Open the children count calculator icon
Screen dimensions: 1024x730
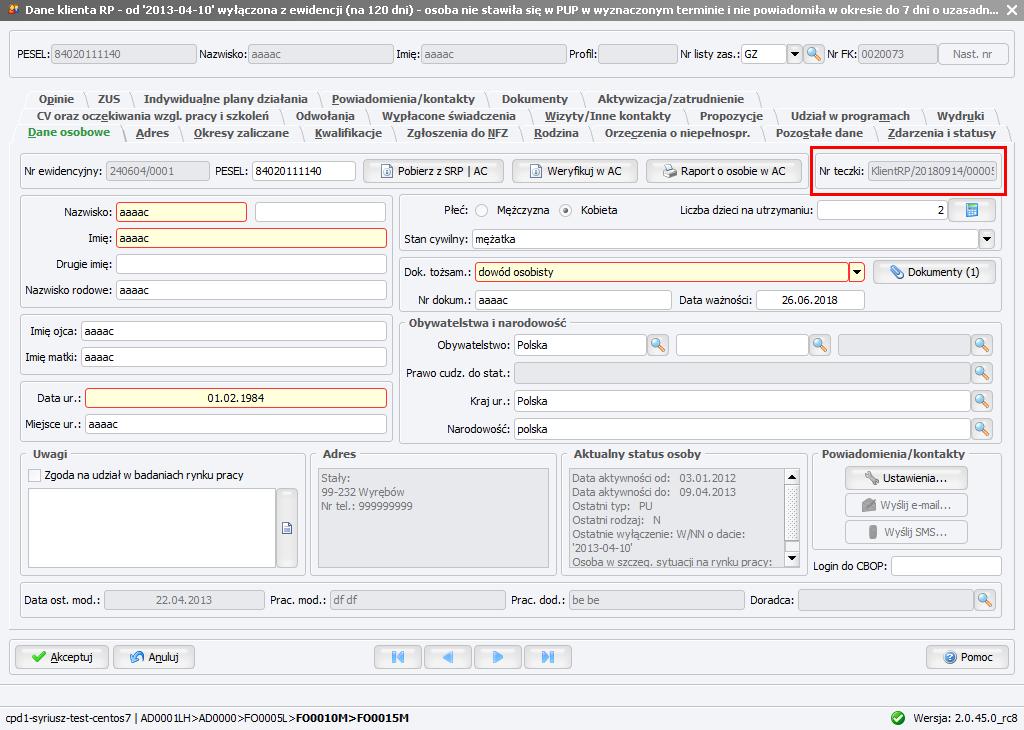tap(972, 210)
